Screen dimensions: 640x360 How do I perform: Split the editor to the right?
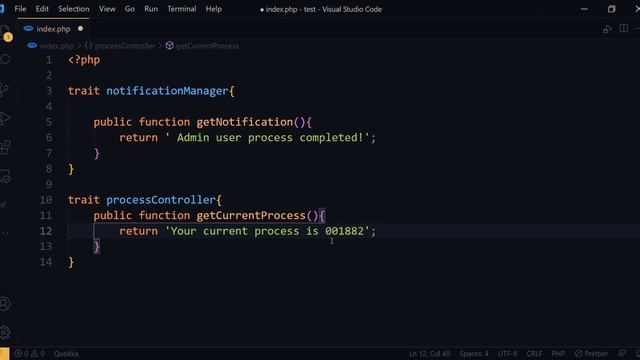[x=624, y=29]
